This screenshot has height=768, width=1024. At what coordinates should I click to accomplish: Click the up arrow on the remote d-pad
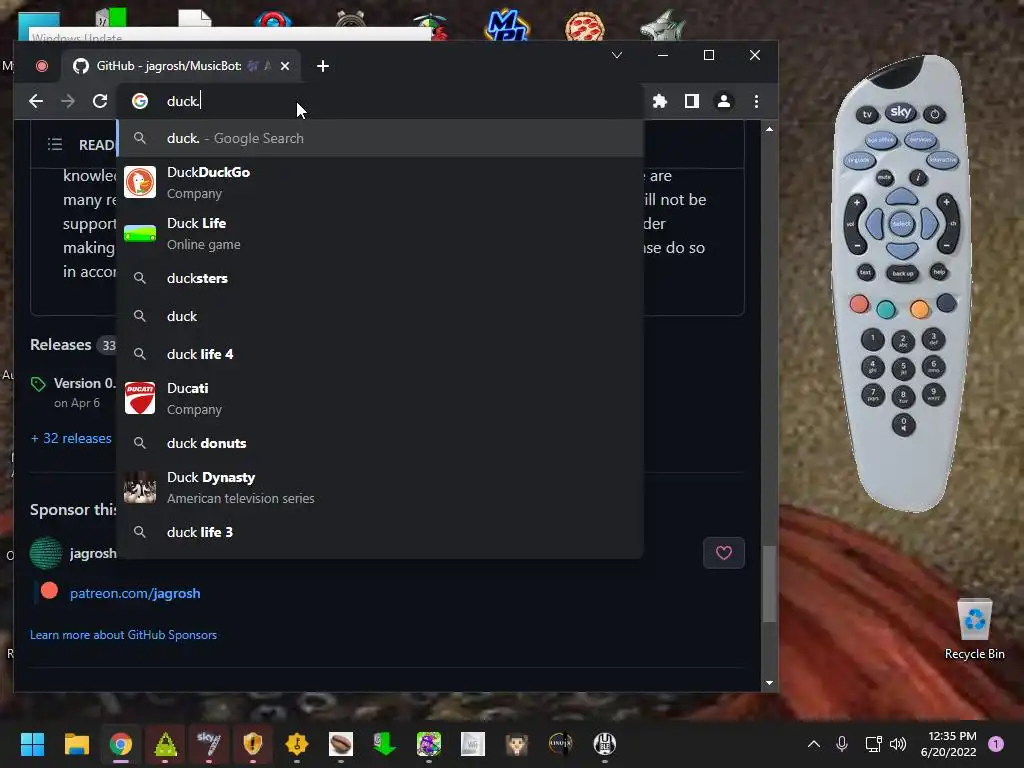(x=902, y=196)
